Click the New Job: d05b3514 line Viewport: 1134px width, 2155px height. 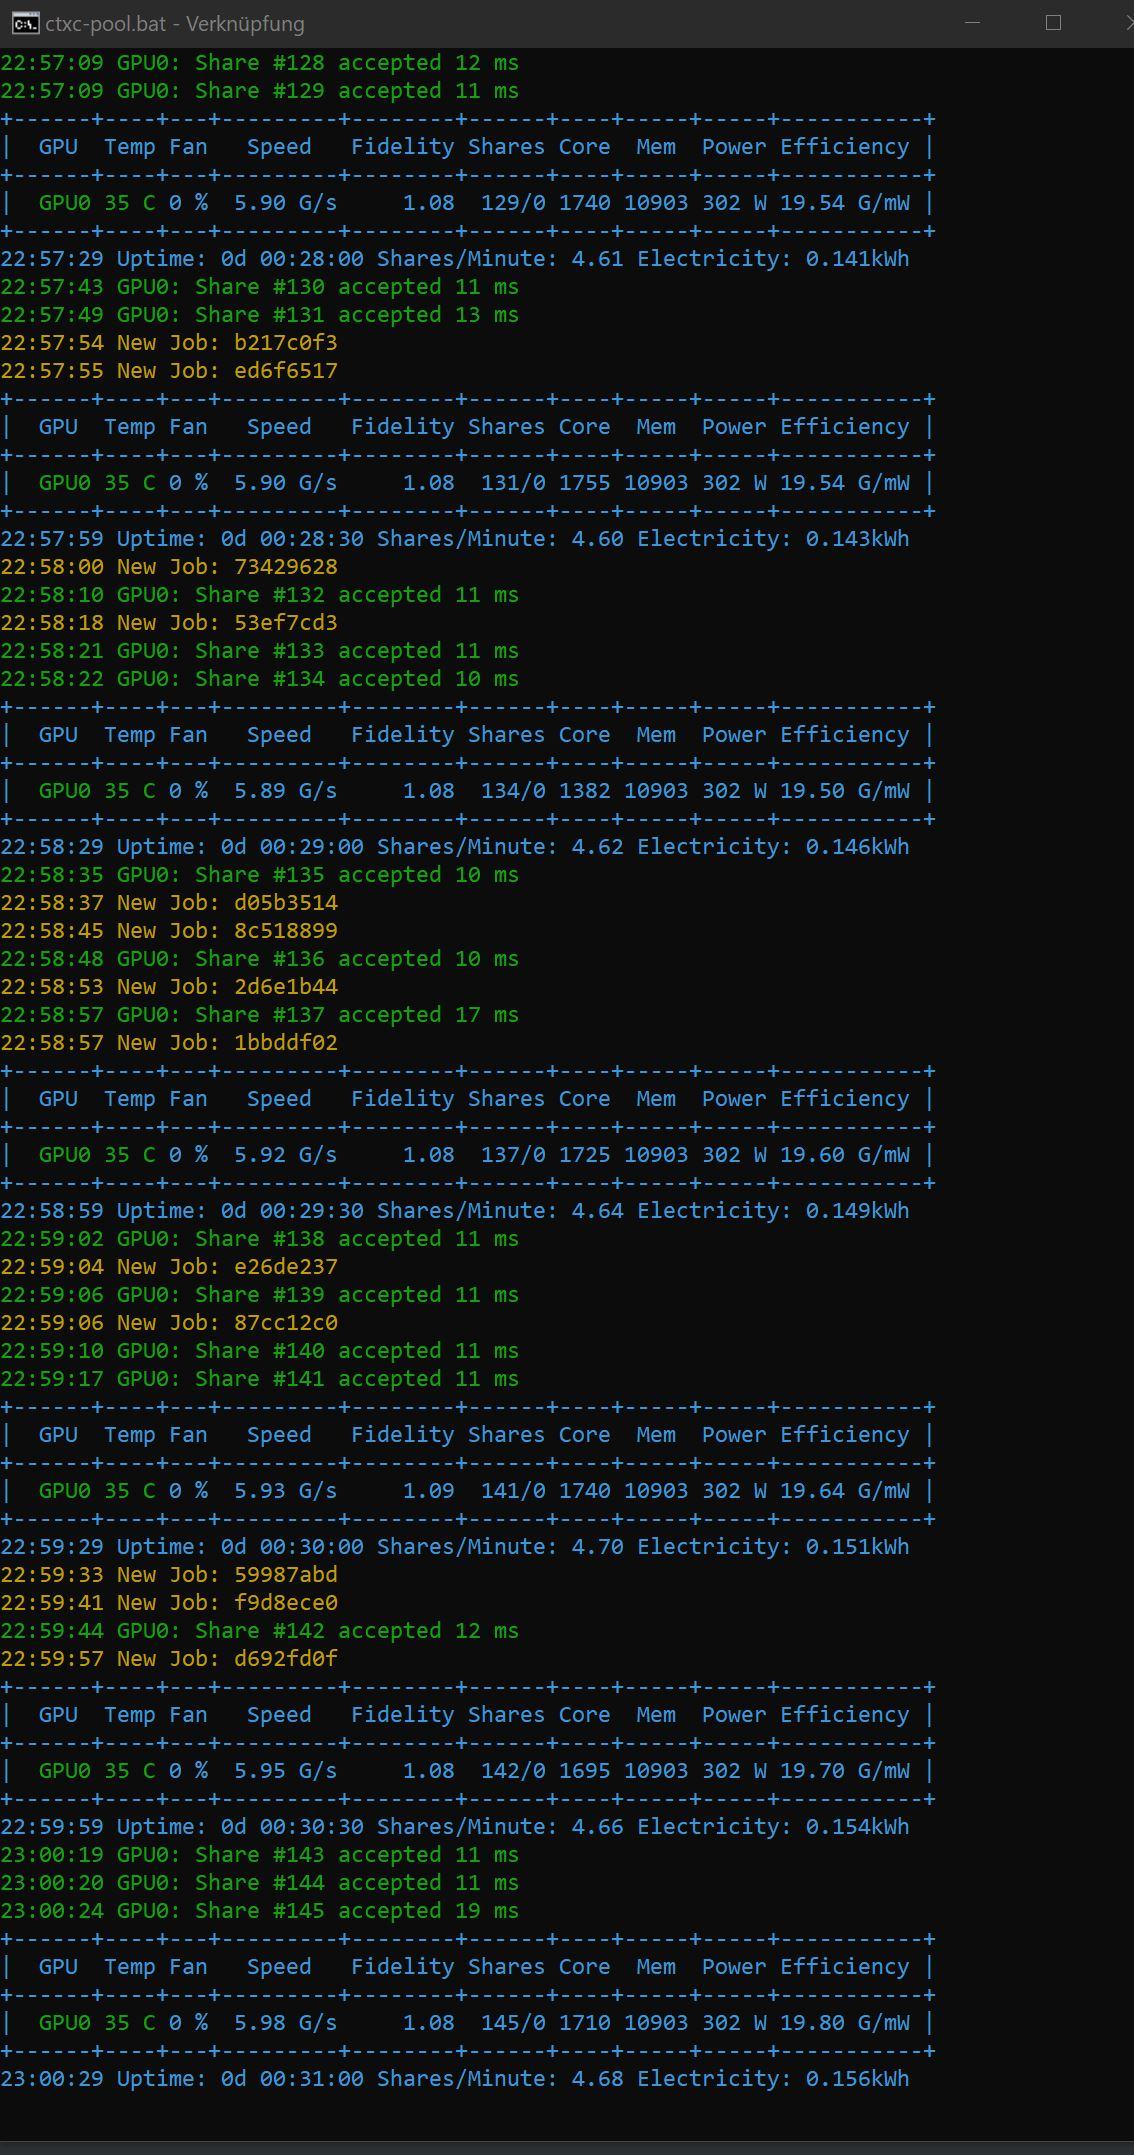pyautogui.click(x=169, y=903)
